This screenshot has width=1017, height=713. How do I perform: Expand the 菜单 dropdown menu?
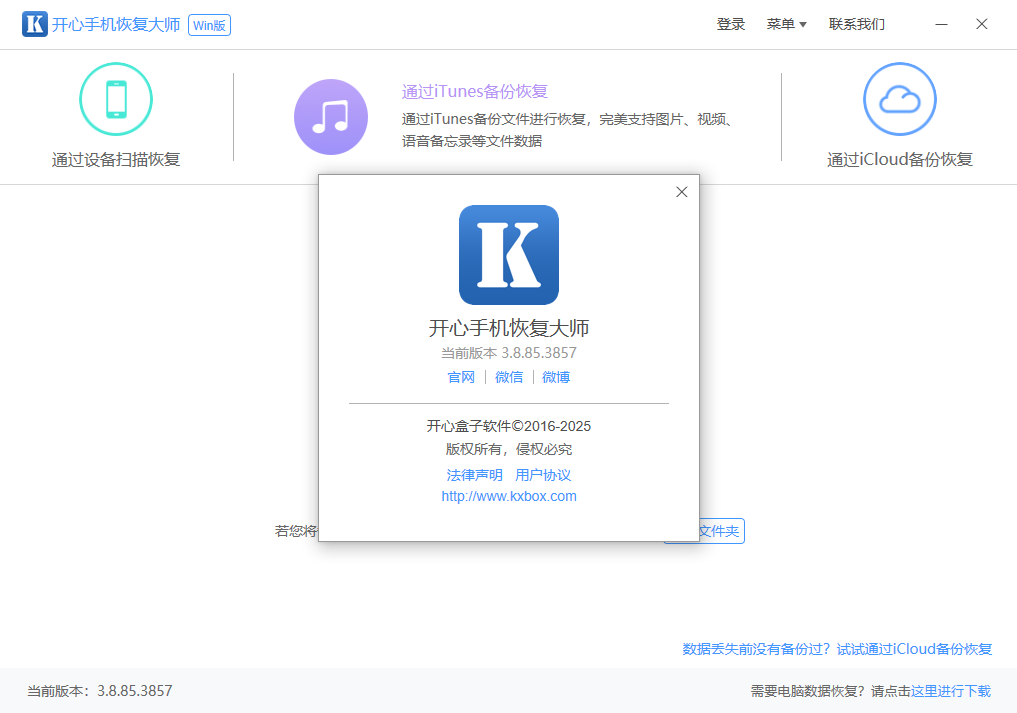[x=786, y=25]
